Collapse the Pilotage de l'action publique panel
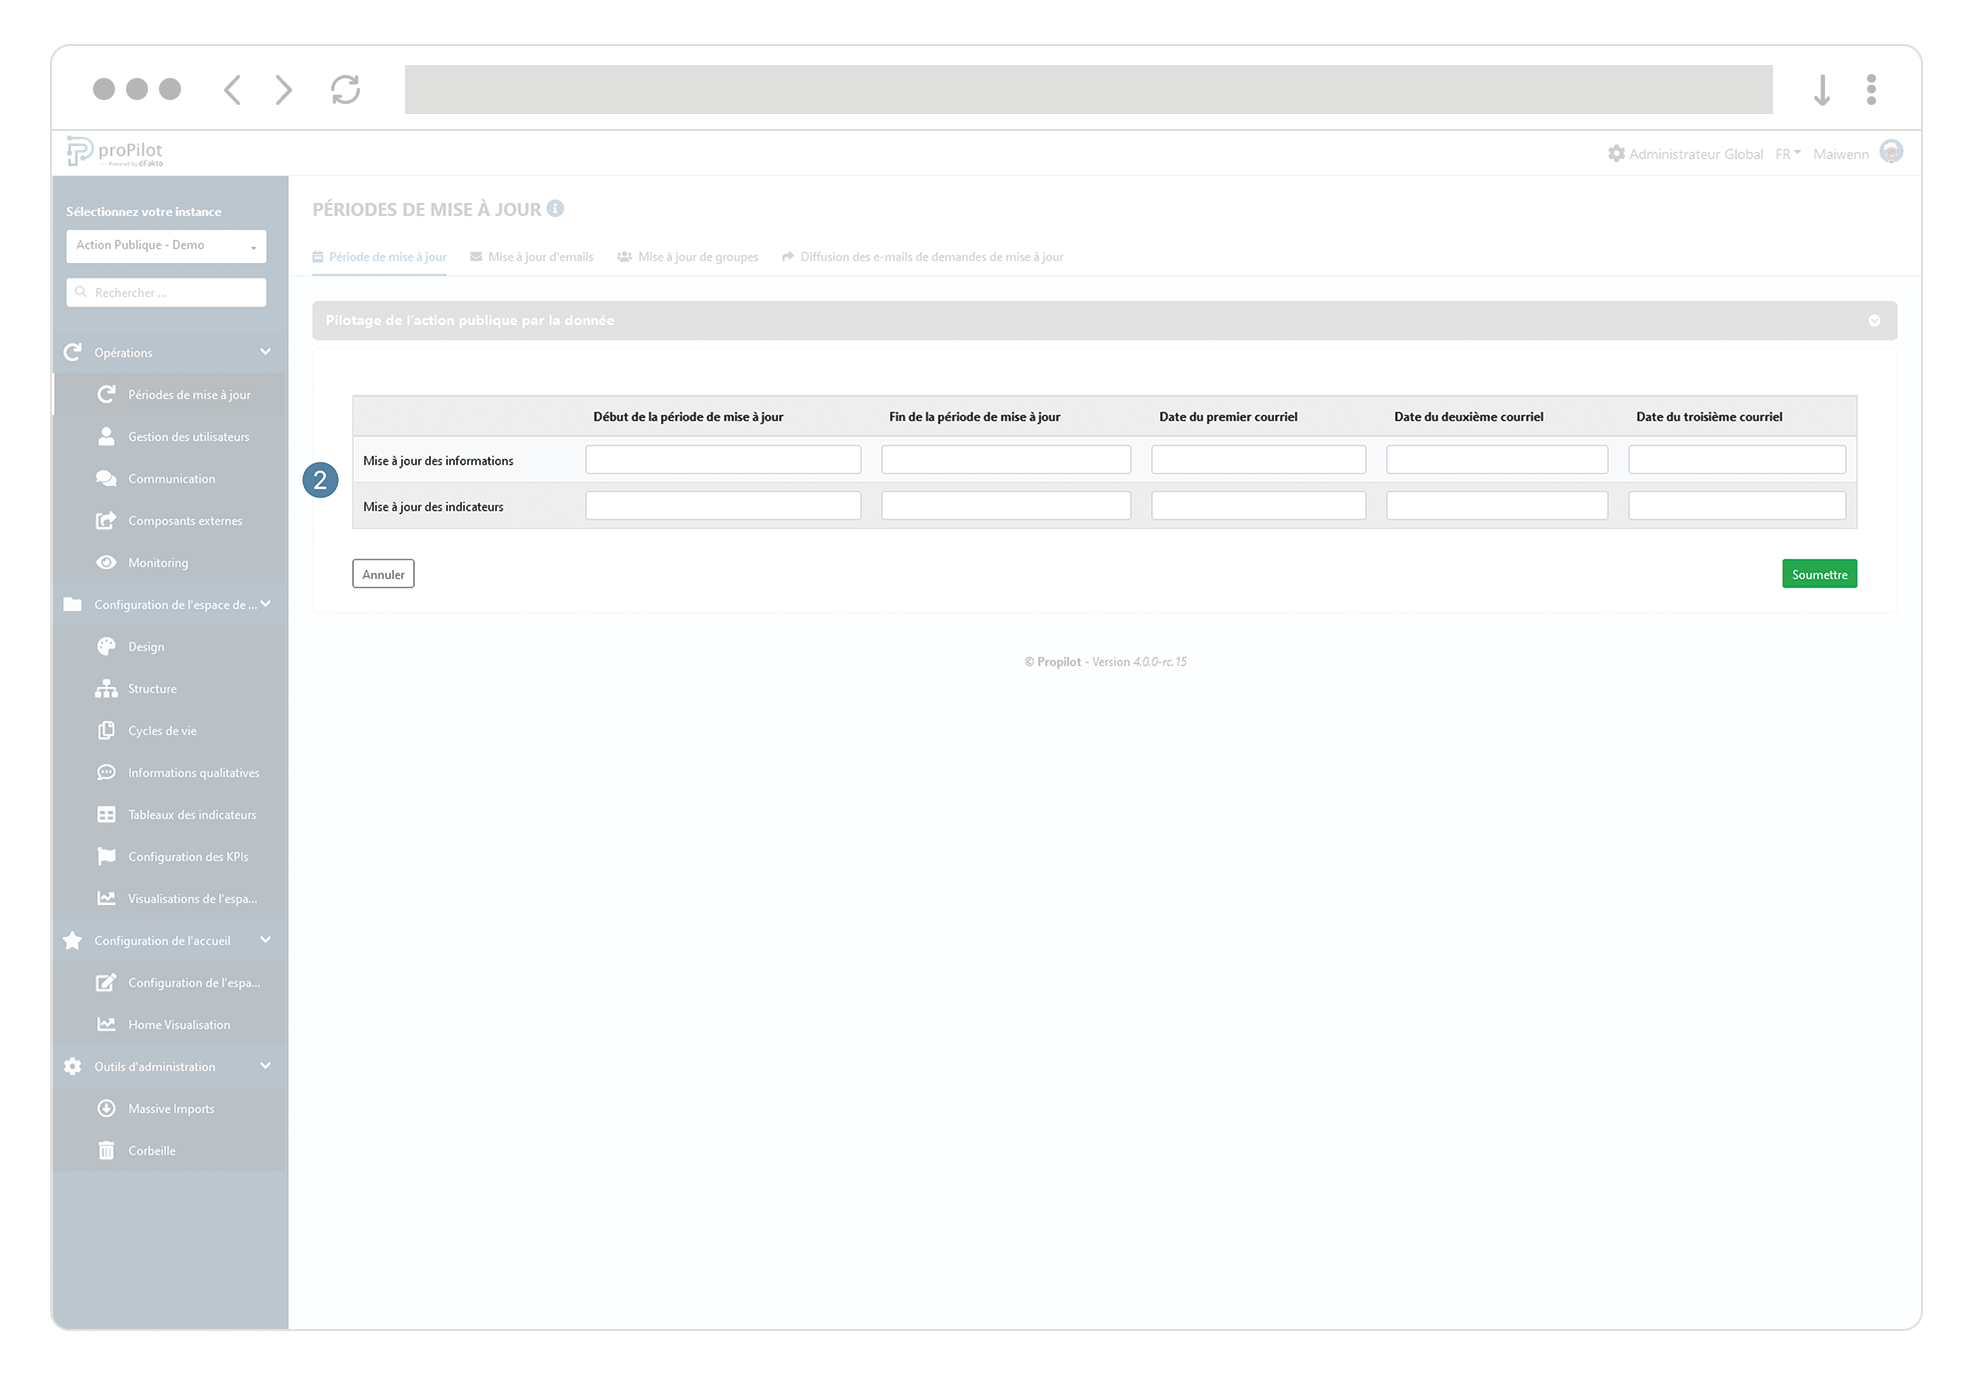The image size is (1973, 1384). pos(1874,321)
